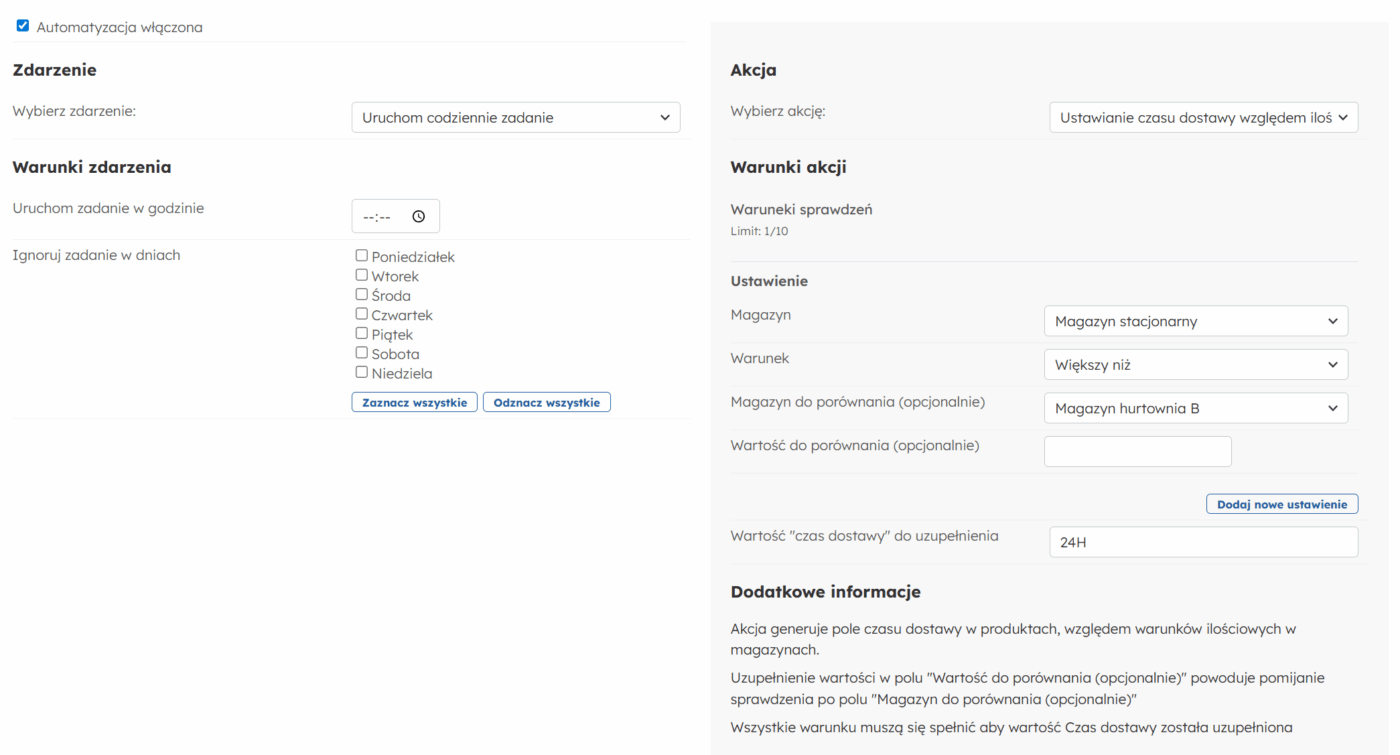Focus the Wartość do porównania input field
This screenshot has width=1400, height=755.
coord(1137,451)
